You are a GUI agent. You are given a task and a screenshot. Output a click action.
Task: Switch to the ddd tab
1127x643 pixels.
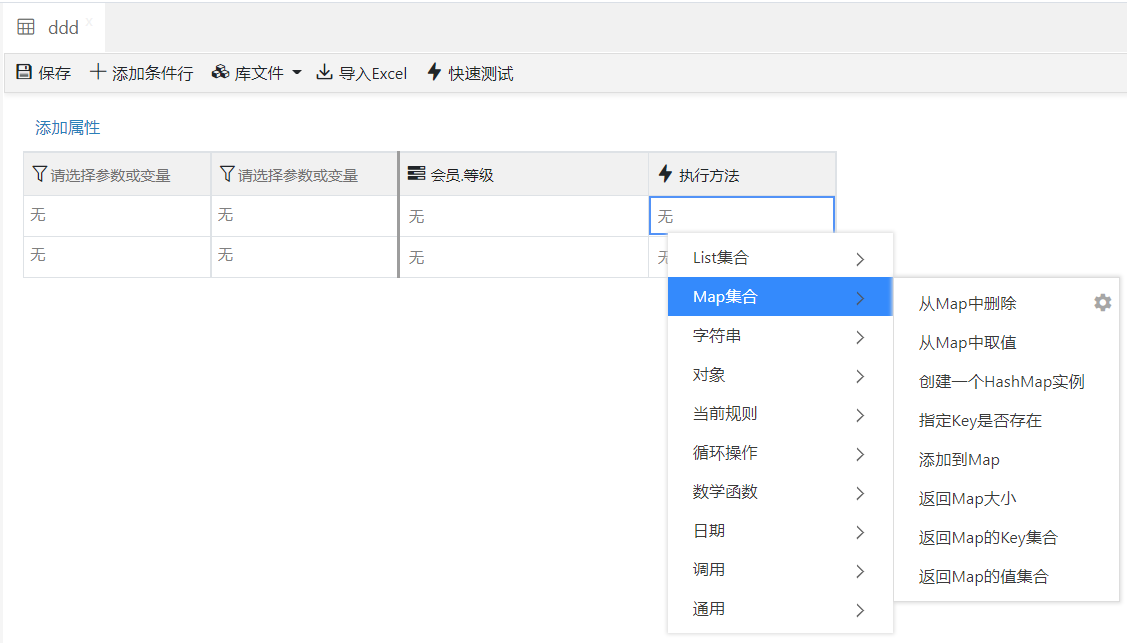(62, 28)
